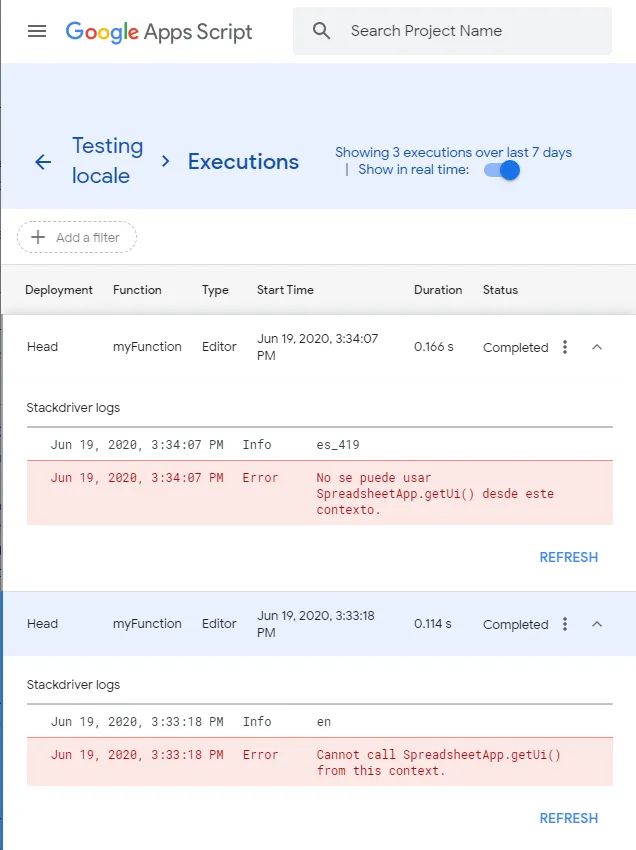The width and height of the screenshot is (636, 850).
Task: Open more options for 3:33:18 PM execution
Action: (565, 624)
